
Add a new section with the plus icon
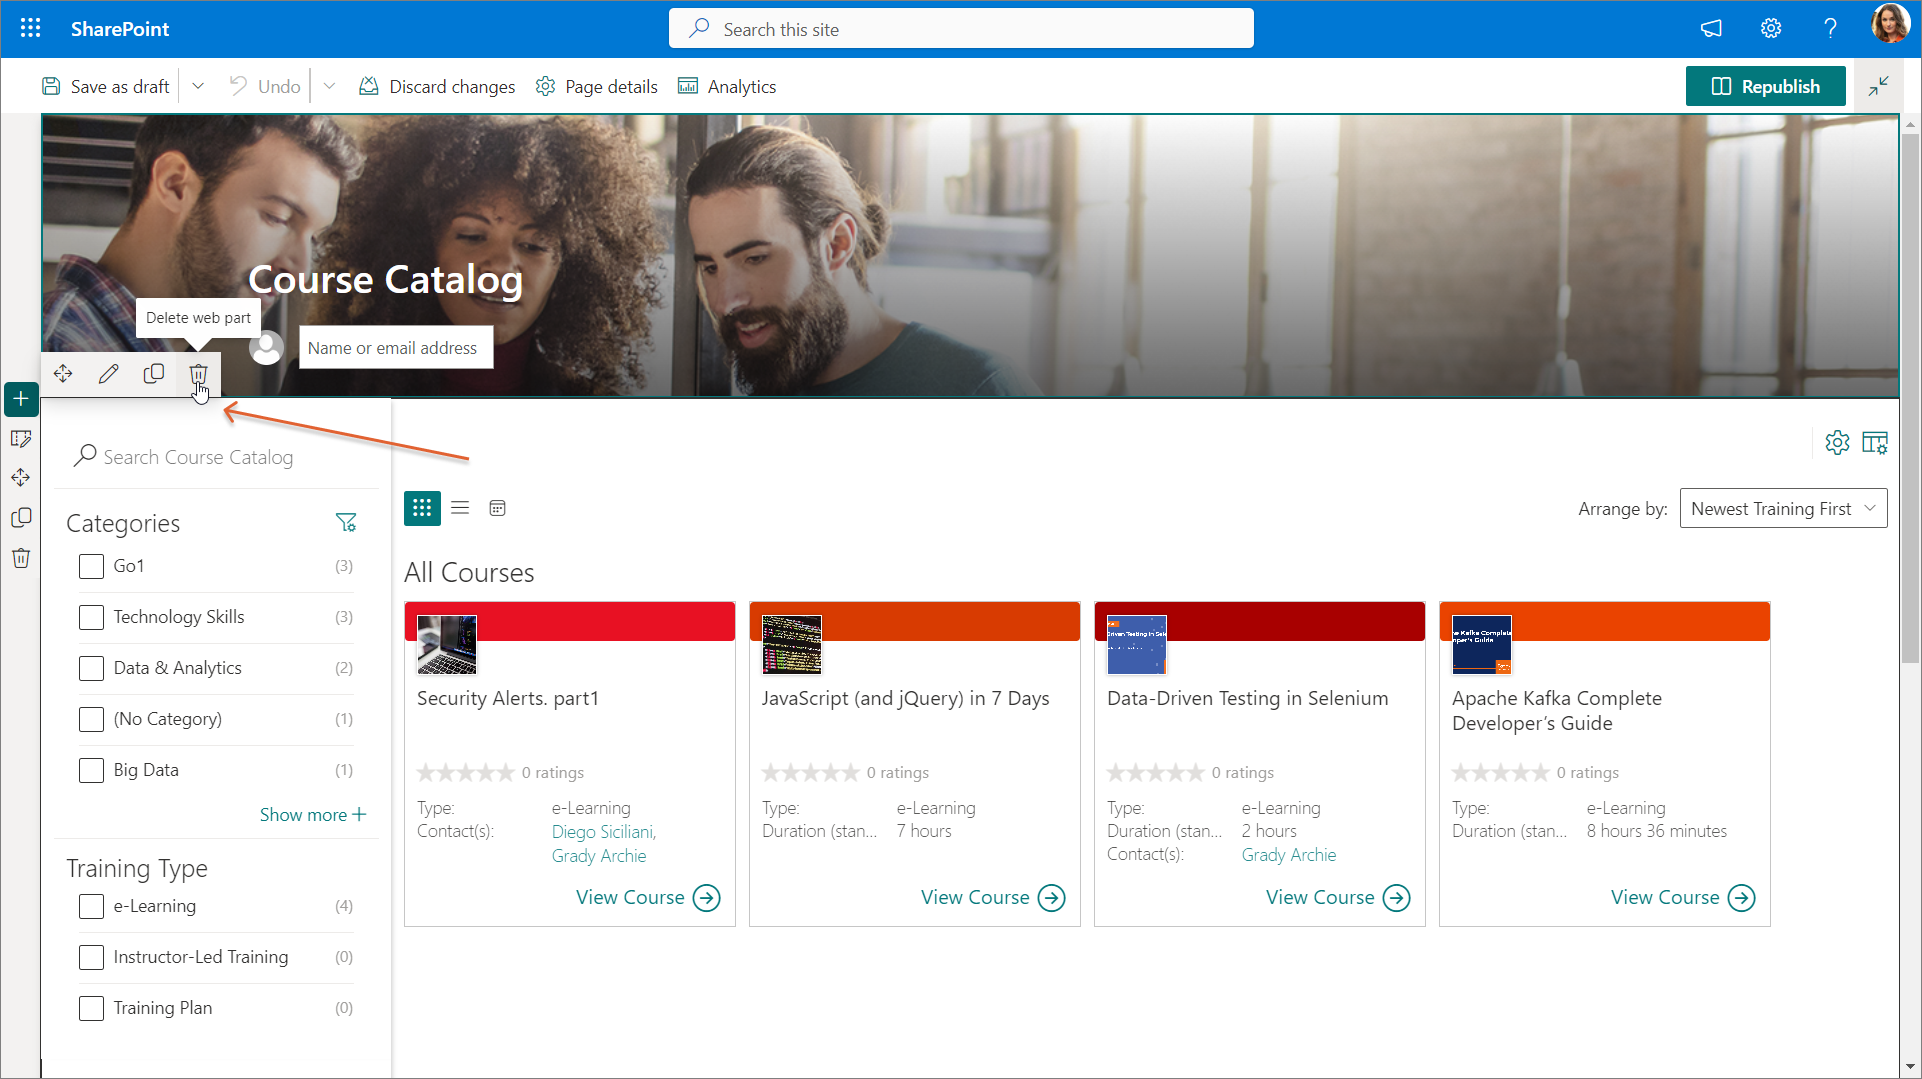tap(21, 399)
